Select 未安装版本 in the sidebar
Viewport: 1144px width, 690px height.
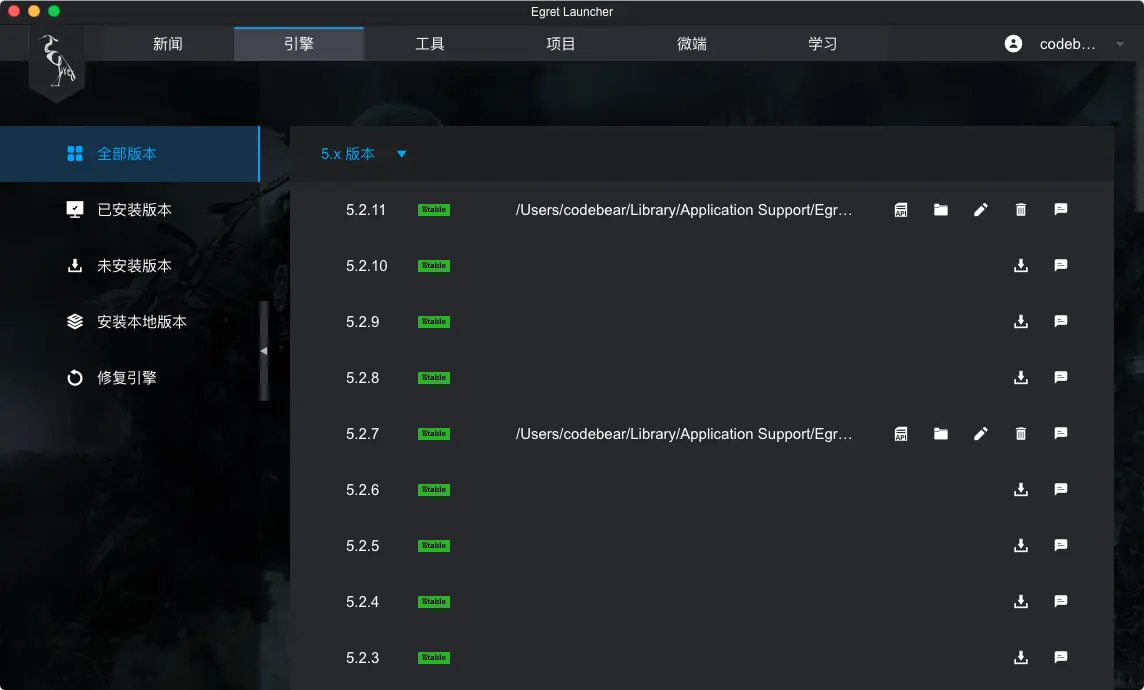pos(130,265)
